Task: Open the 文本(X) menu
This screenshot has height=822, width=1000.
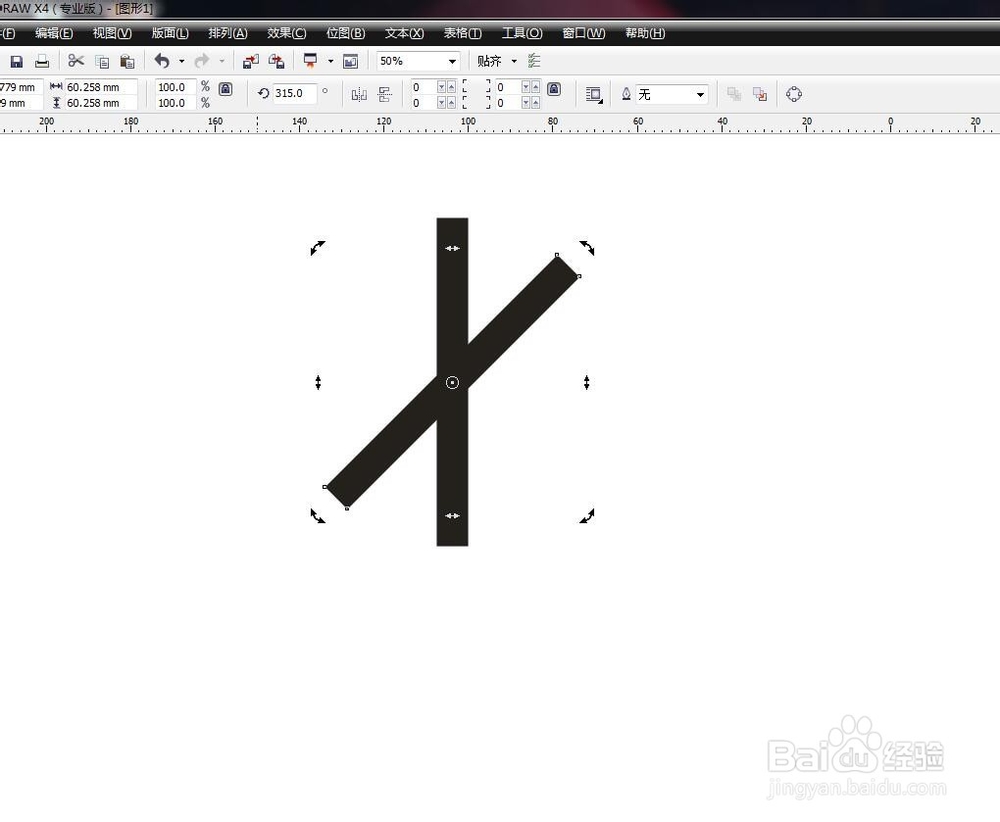Action: click(404, 33)
